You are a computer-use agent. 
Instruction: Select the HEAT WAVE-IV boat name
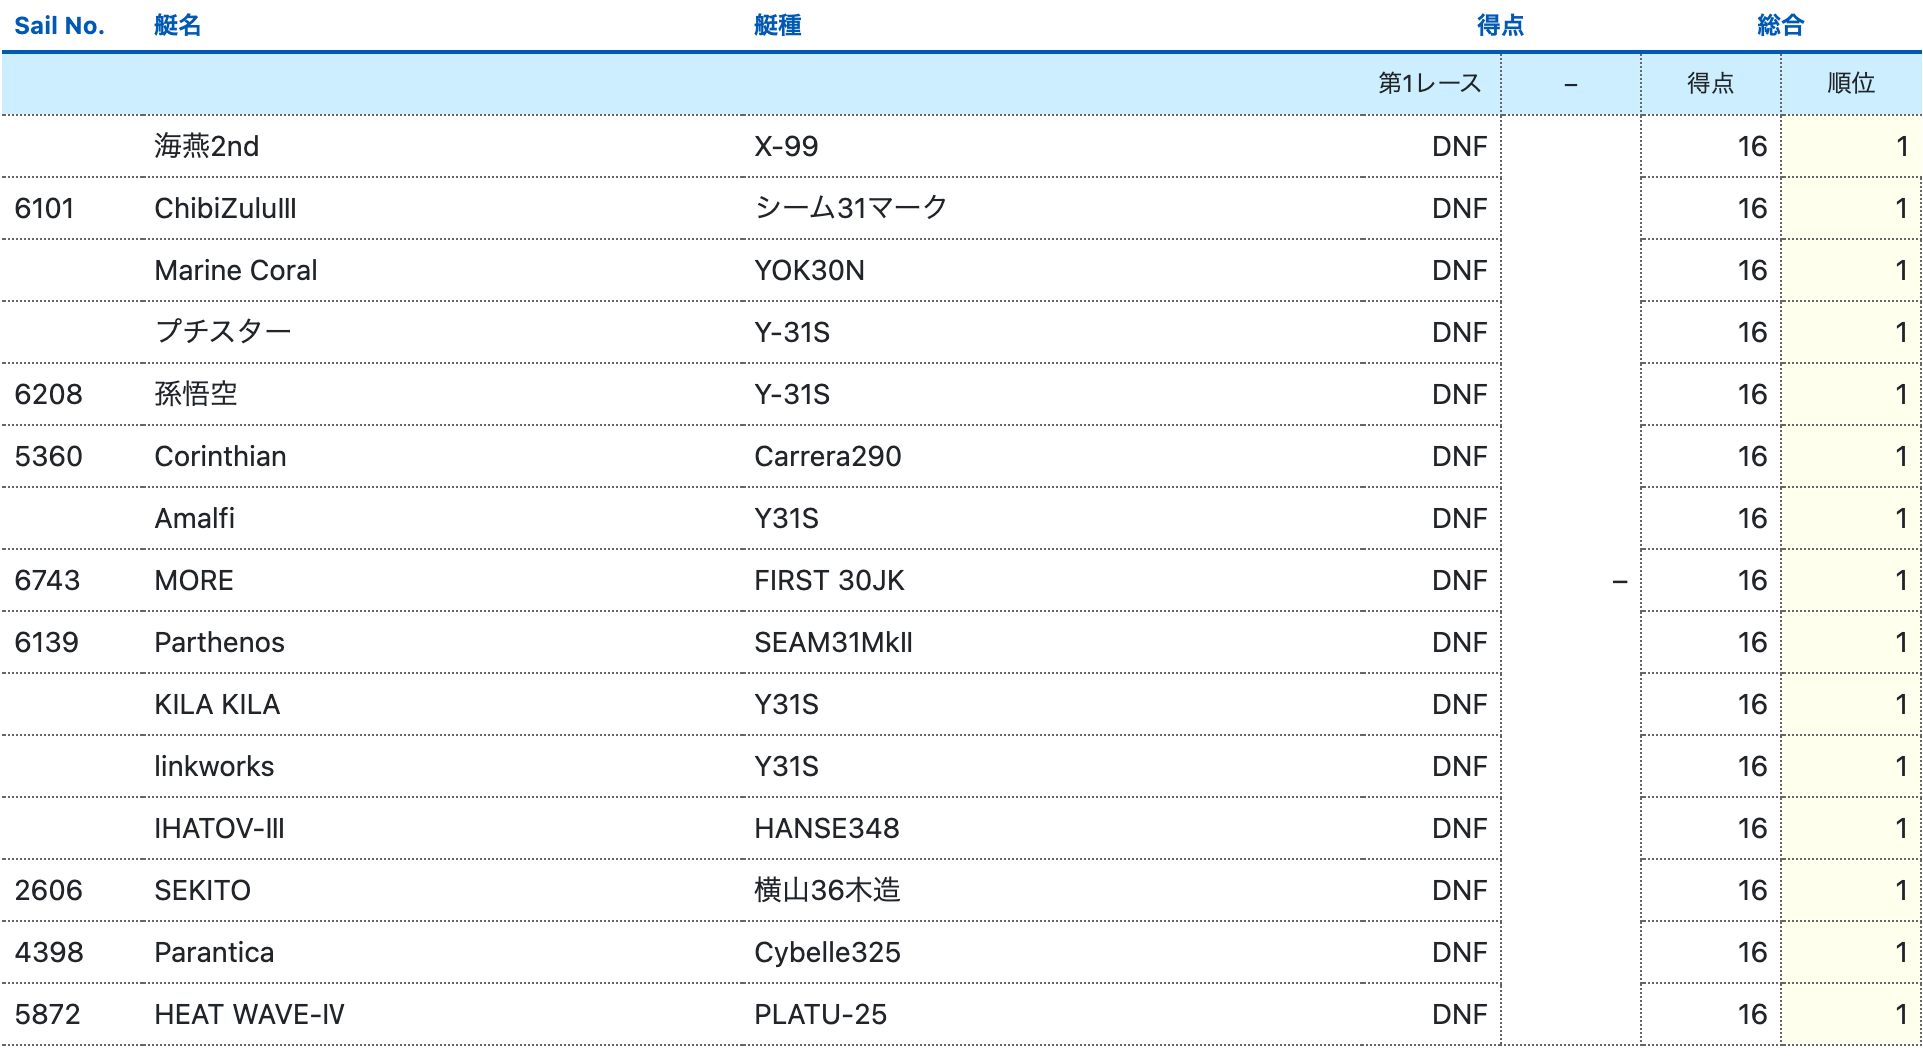click(249, 1015)
